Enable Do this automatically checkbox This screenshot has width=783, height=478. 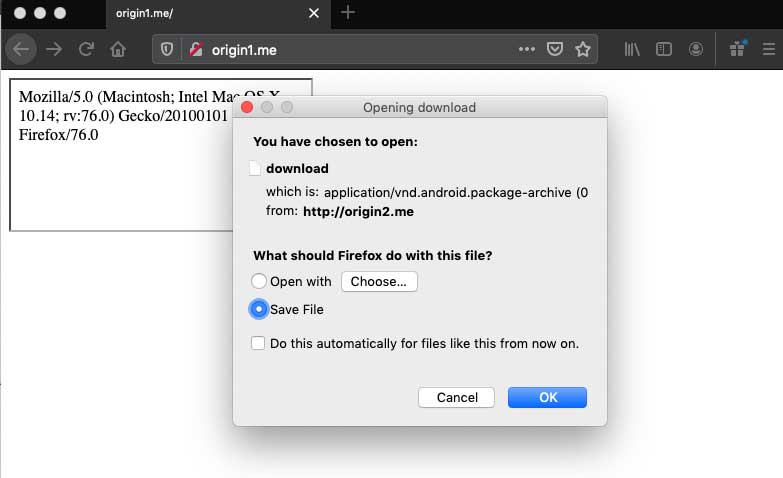click(259, 343)
